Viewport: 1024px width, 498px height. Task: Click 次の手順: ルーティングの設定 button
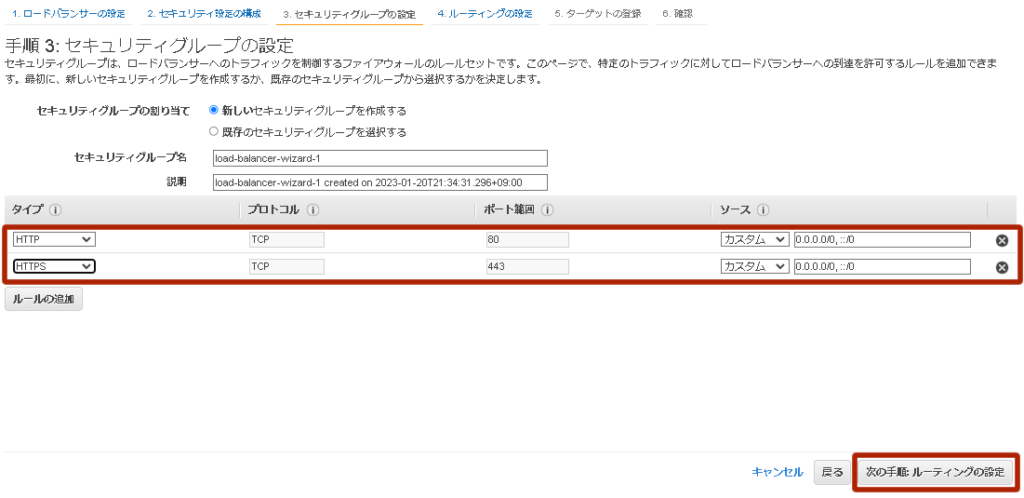(935, 472)
